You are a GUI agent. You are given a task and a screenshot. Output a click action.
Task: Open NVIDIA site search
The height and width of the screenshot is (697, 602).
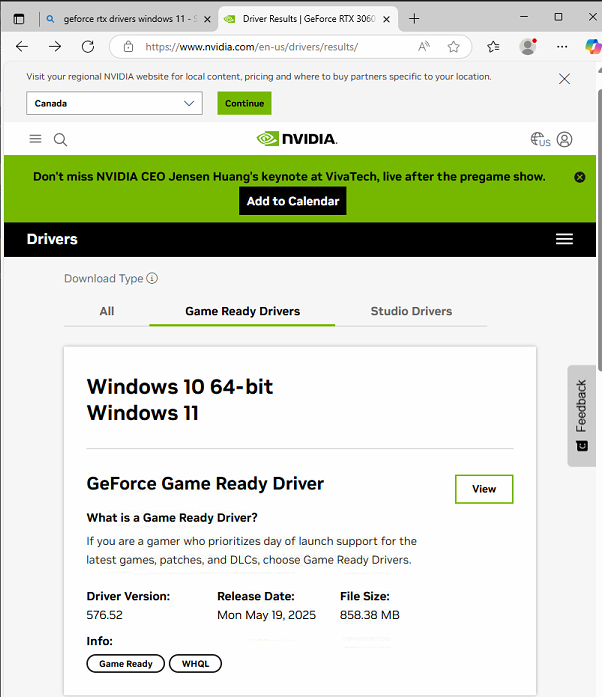60,140
